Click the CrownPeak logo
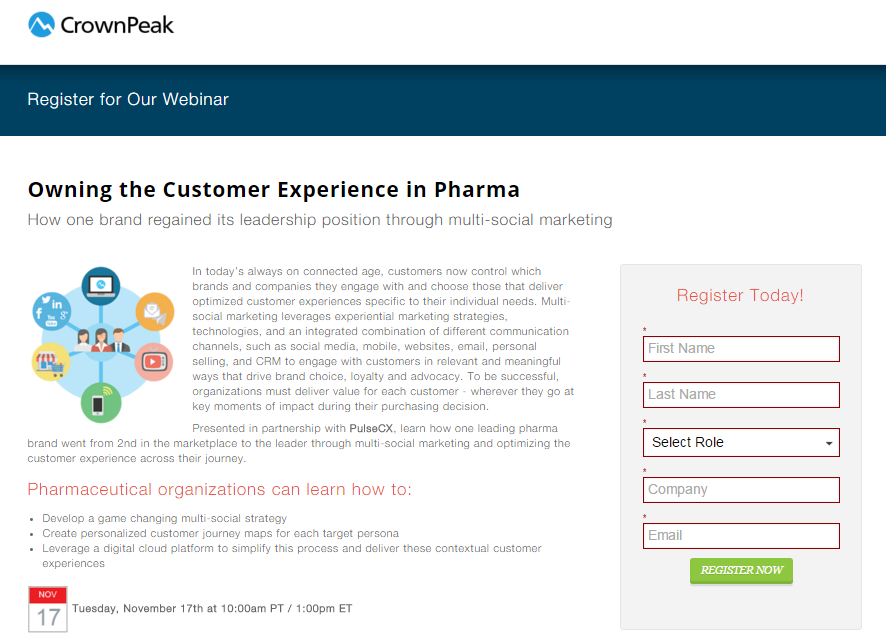Screen dimensions: 886x644 (x=100, y=24)
